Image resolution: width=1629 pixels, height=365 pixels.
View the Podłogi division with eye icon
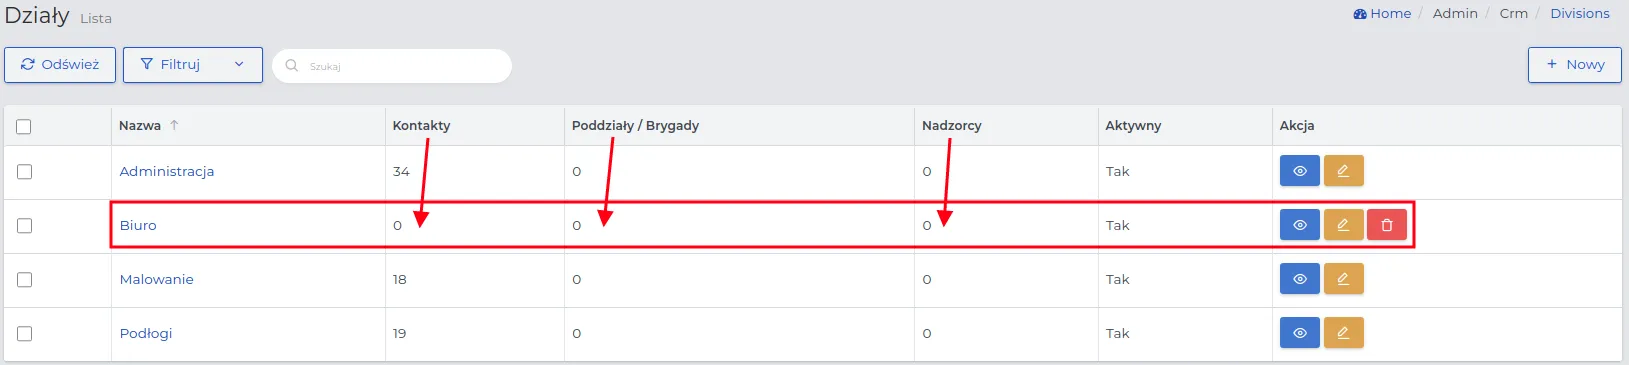point(1300,333)
